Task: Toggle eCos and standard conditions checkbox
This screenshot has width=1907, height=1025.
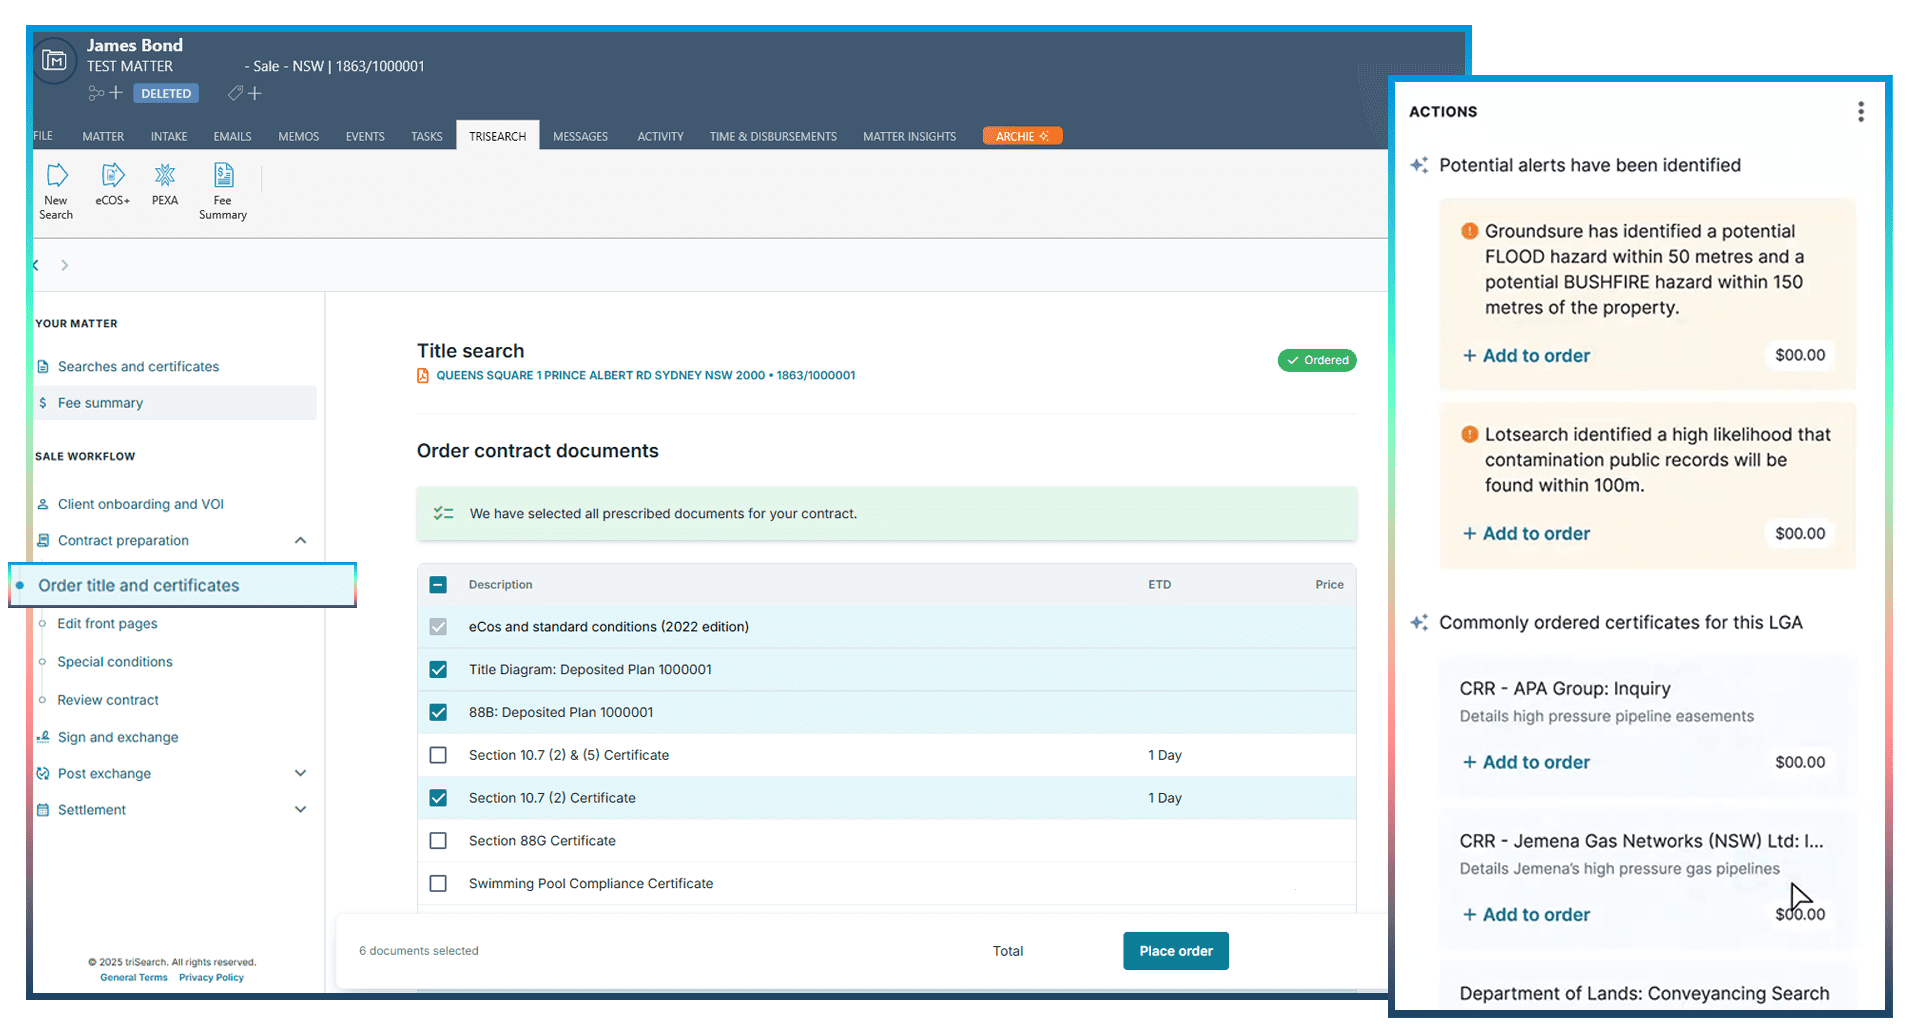Action: (438, 627)
